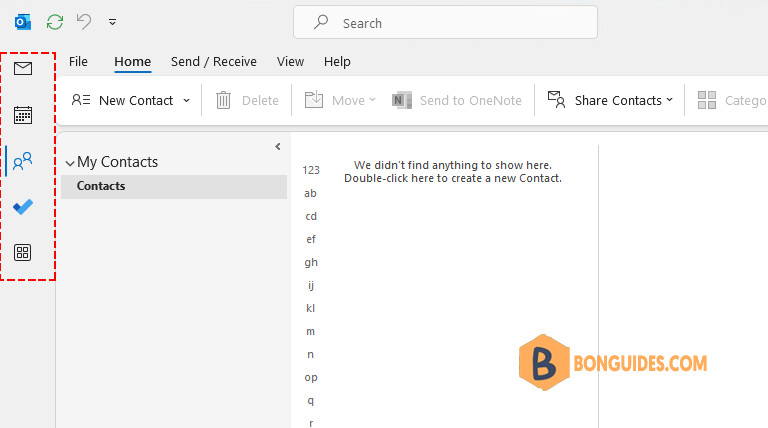Click the Delete trash button
Image resolution: width=768 pixels, height=428 pixels.
[x=247, y=100]
